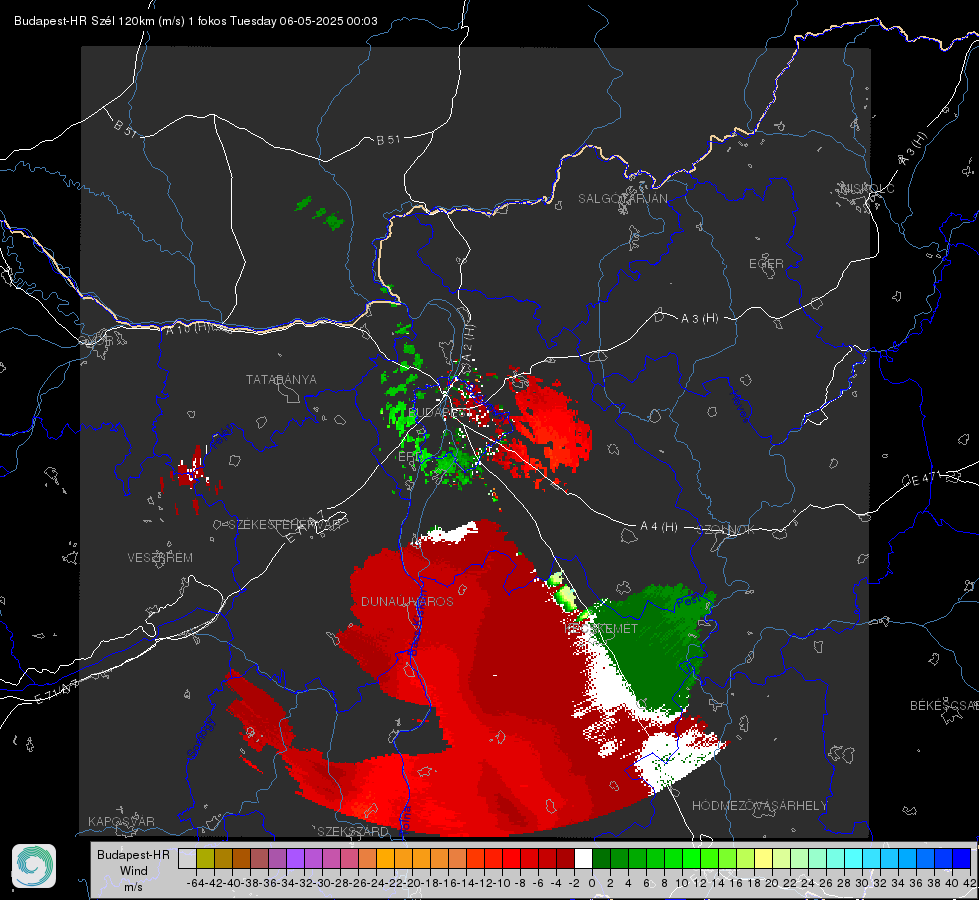Click the MISKOLC city label

pos(867,188)
